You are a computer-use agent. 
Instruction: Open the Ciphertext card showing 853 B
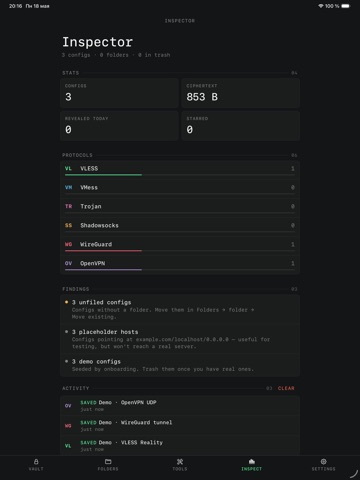(x=241, y=93)
